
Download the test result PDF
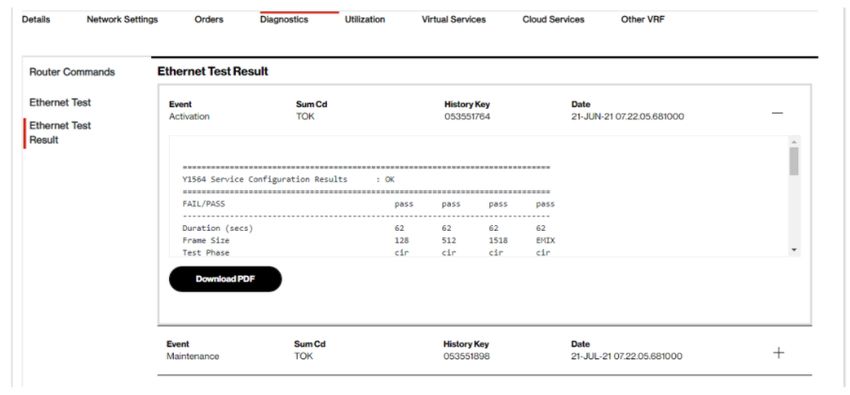coord(225,279)
